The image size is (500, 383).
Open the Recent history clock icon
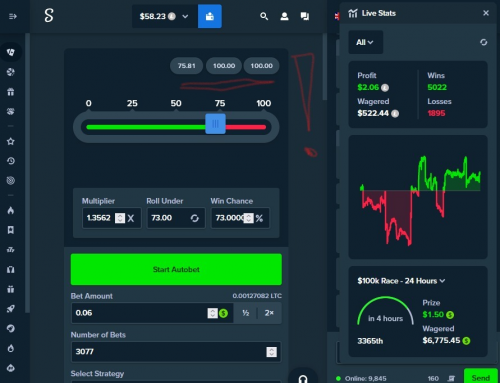11,161
